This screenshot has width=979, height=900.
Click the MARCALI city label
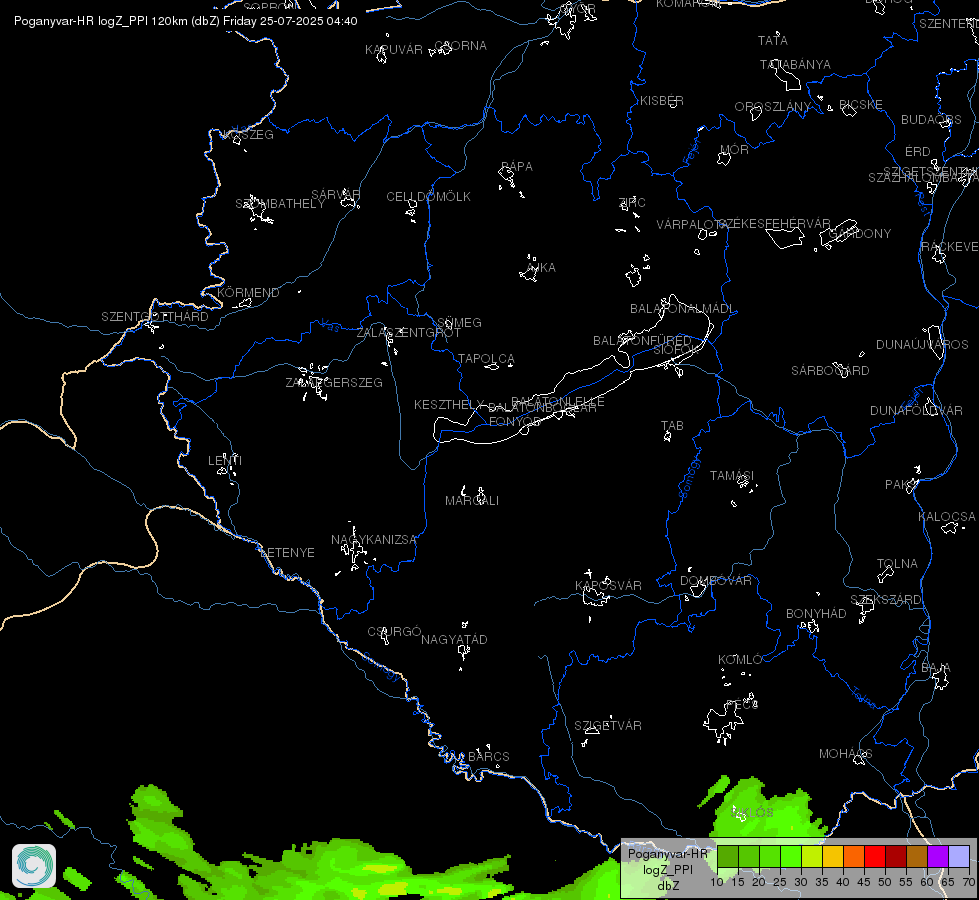point(472,501)
